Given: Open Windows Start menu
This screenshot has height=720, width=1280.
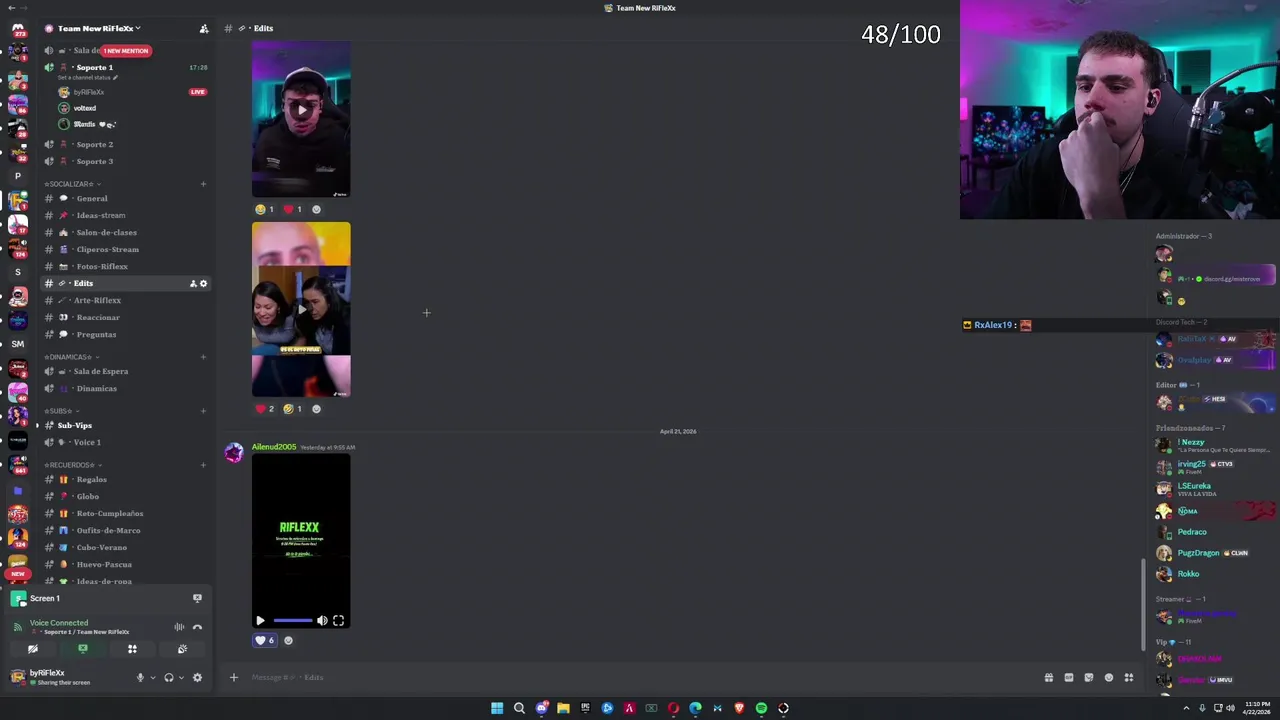Looking at the screenshot, I should click(497, 708).
